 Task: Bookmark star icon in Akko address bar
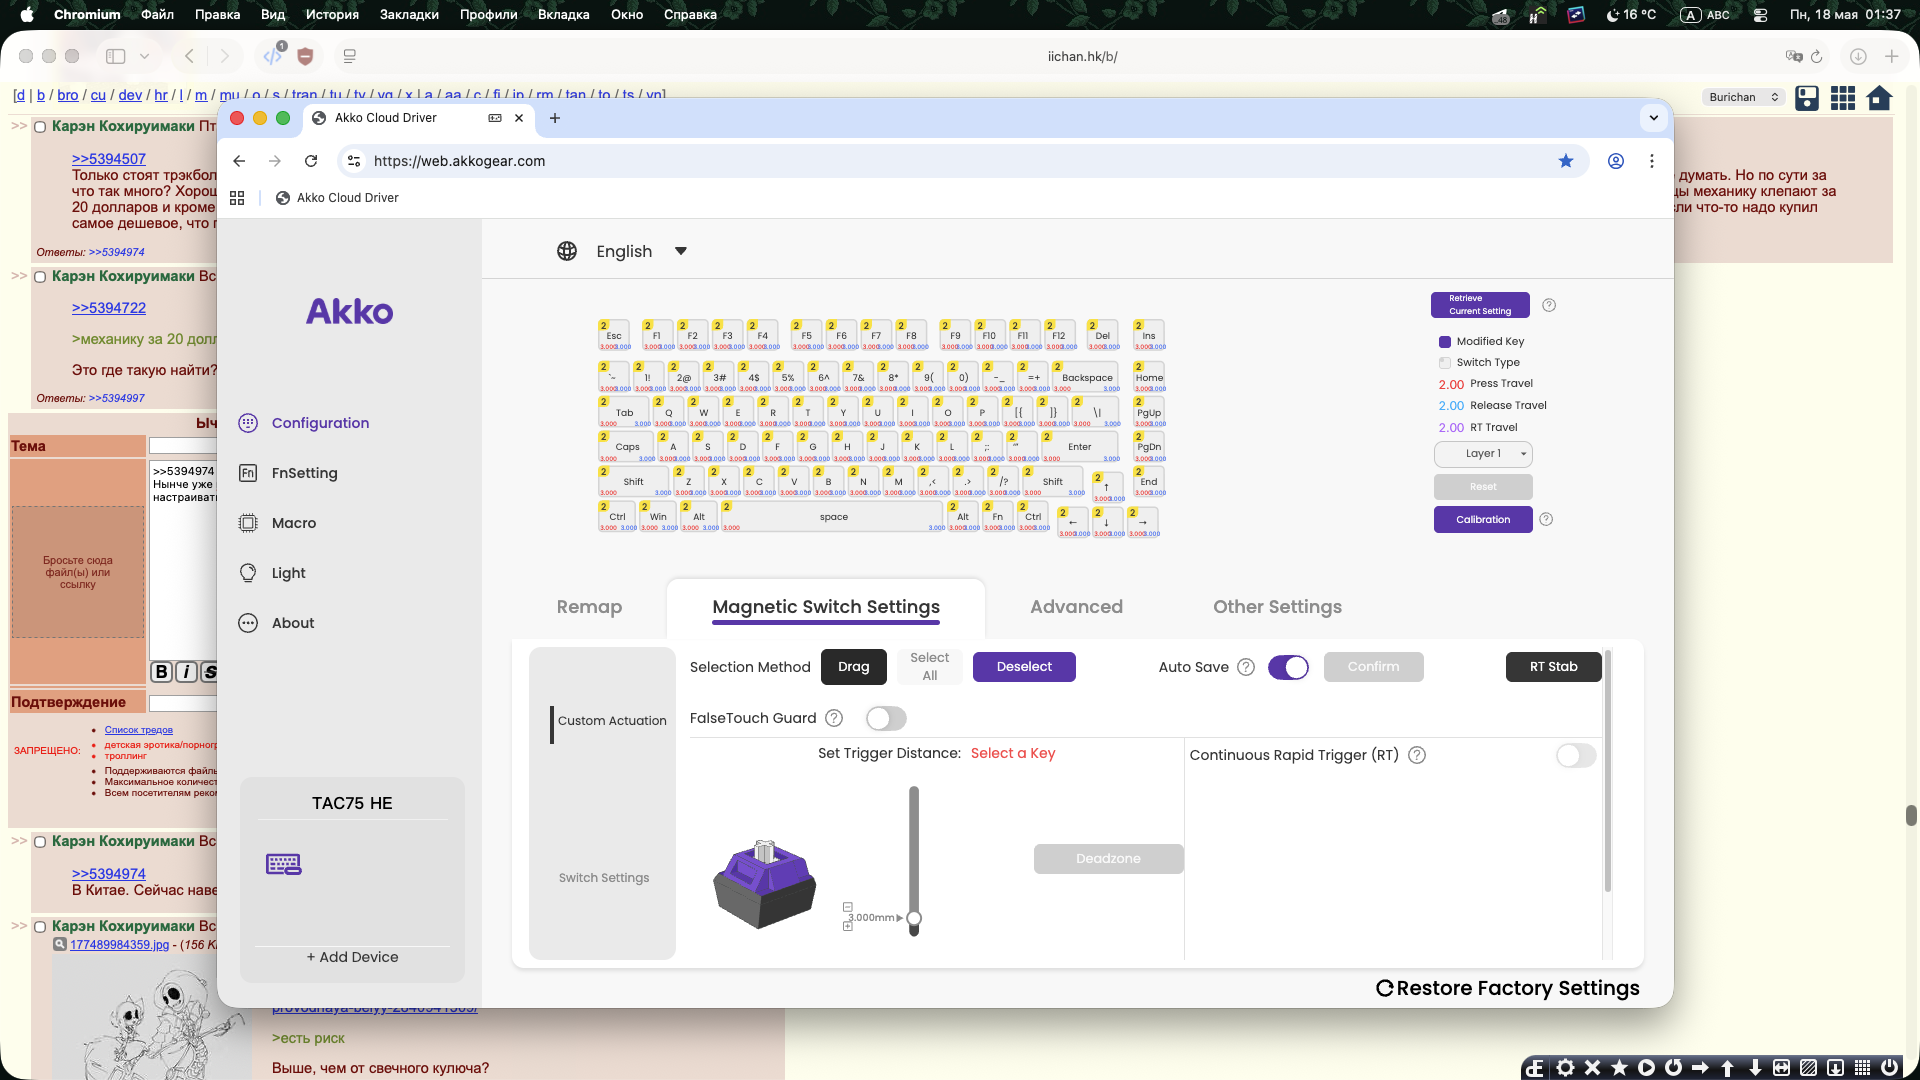pos(1566,161)
